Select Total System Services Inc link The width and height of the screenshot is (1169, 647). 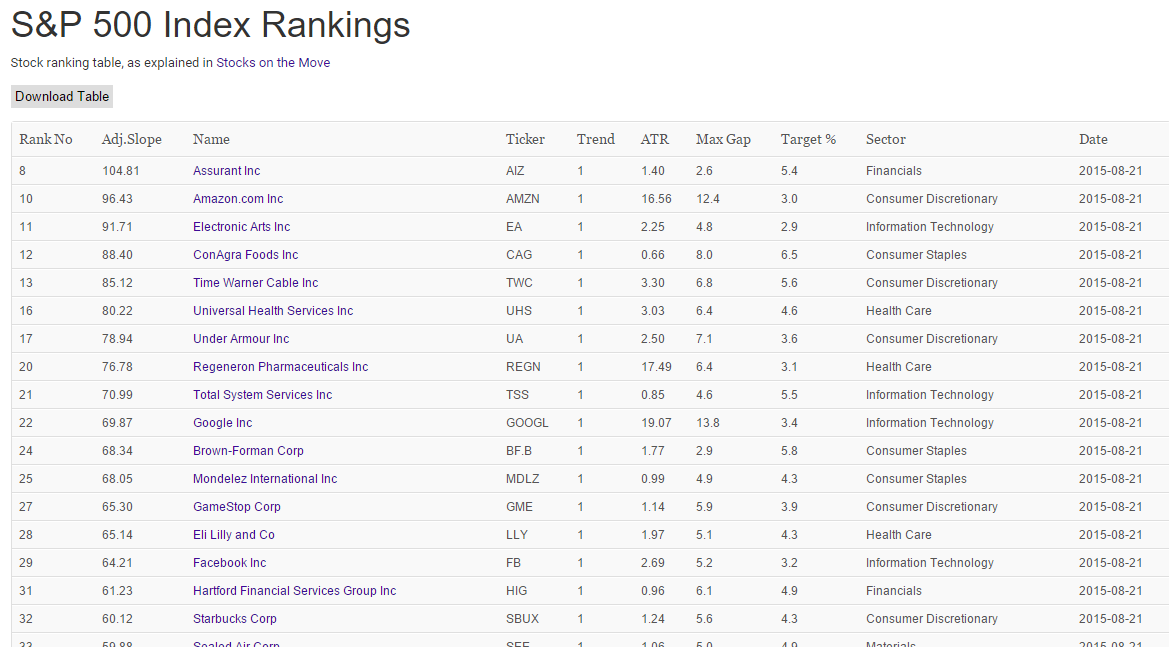(x=262, y=395)
